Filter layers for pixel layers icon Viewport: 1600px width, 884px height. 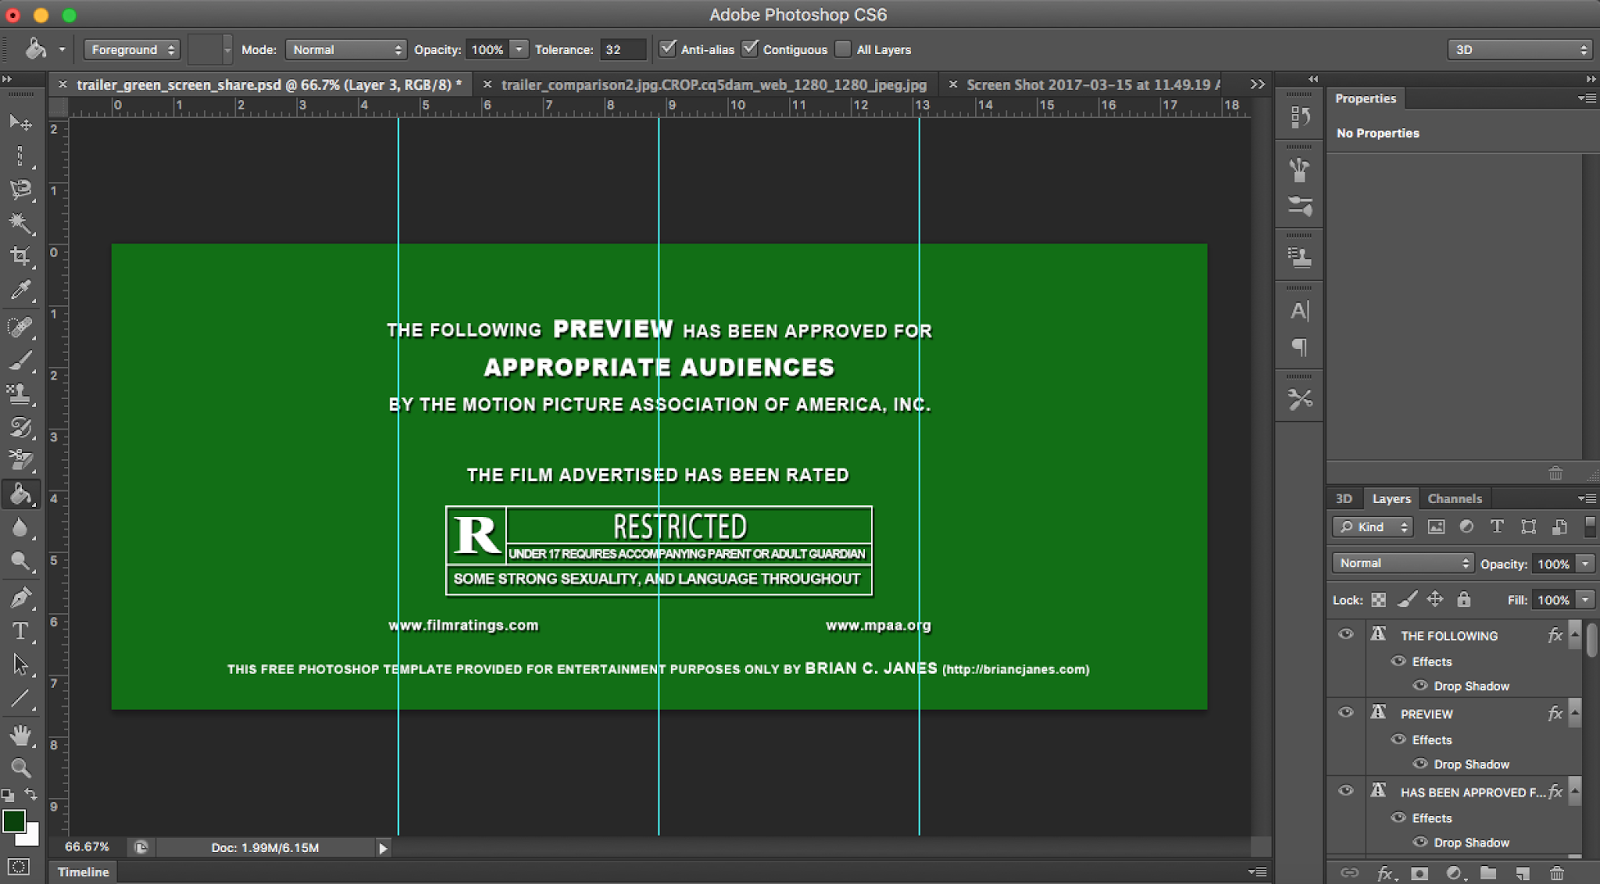[x=1436, y=526]
